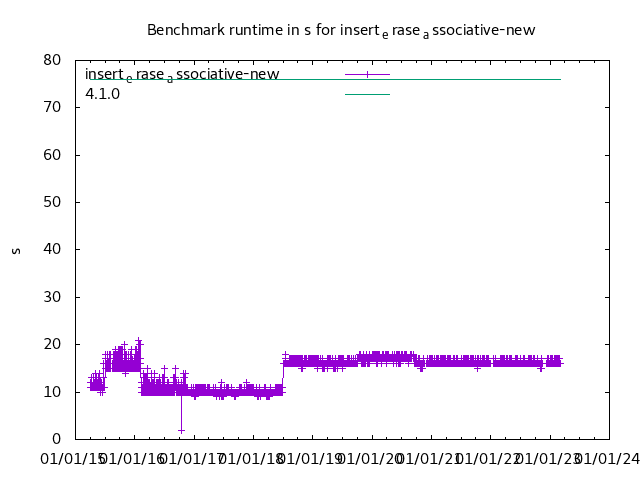Screen dimensions: 640x480
Task: Click the y-axis unit label "s"
Action: pos(16,250)
